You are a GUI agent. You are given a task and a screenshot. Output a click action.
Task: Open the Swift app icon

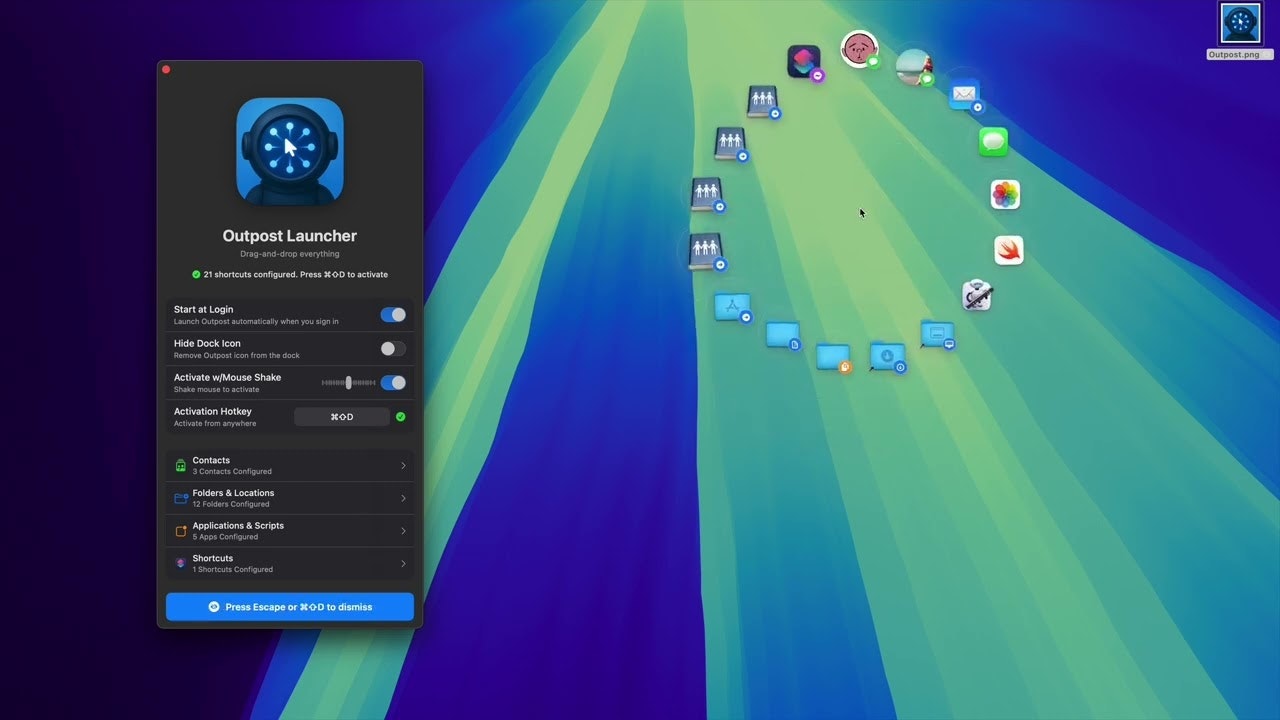1009,250
